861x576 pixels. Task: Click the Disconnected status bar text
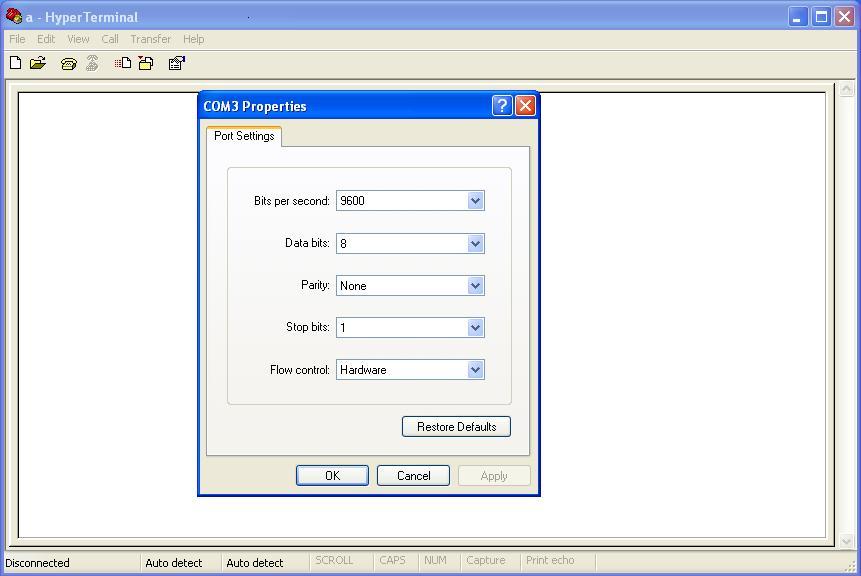37,563
